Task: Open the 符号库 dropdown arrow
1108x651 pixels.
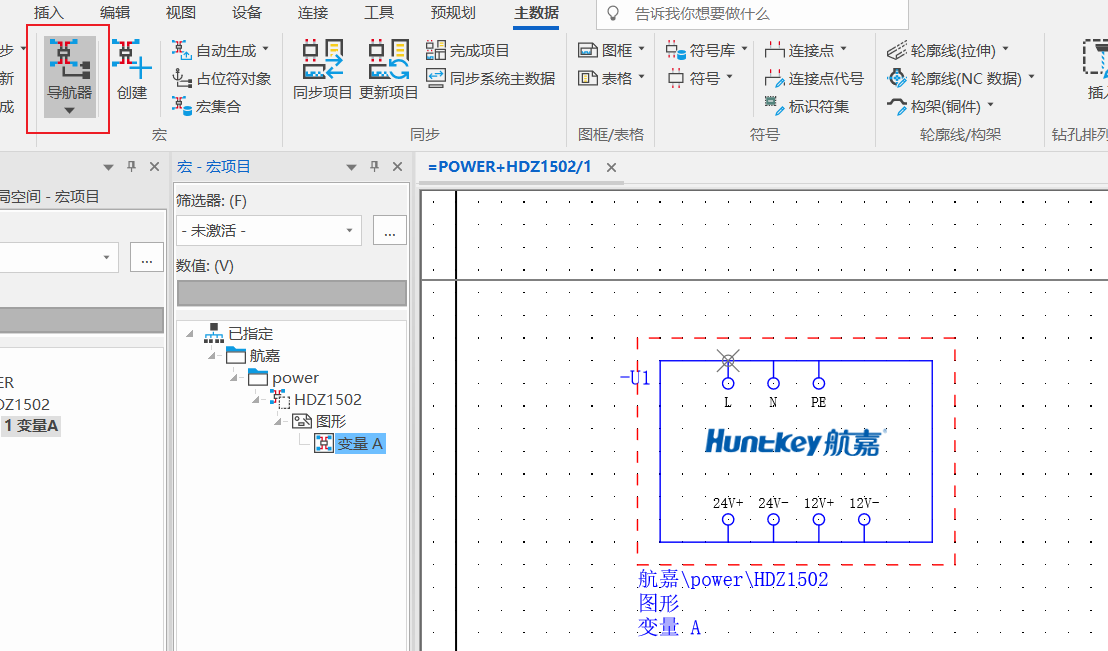Action: (x=745, y=49)
